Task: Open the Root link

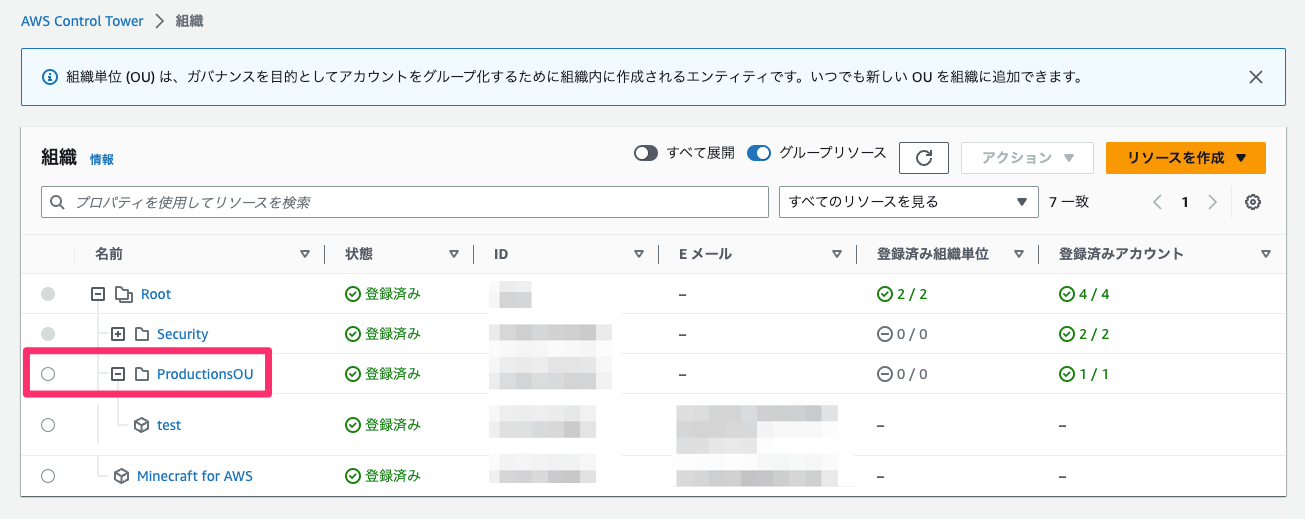Action: click(156, 294)
